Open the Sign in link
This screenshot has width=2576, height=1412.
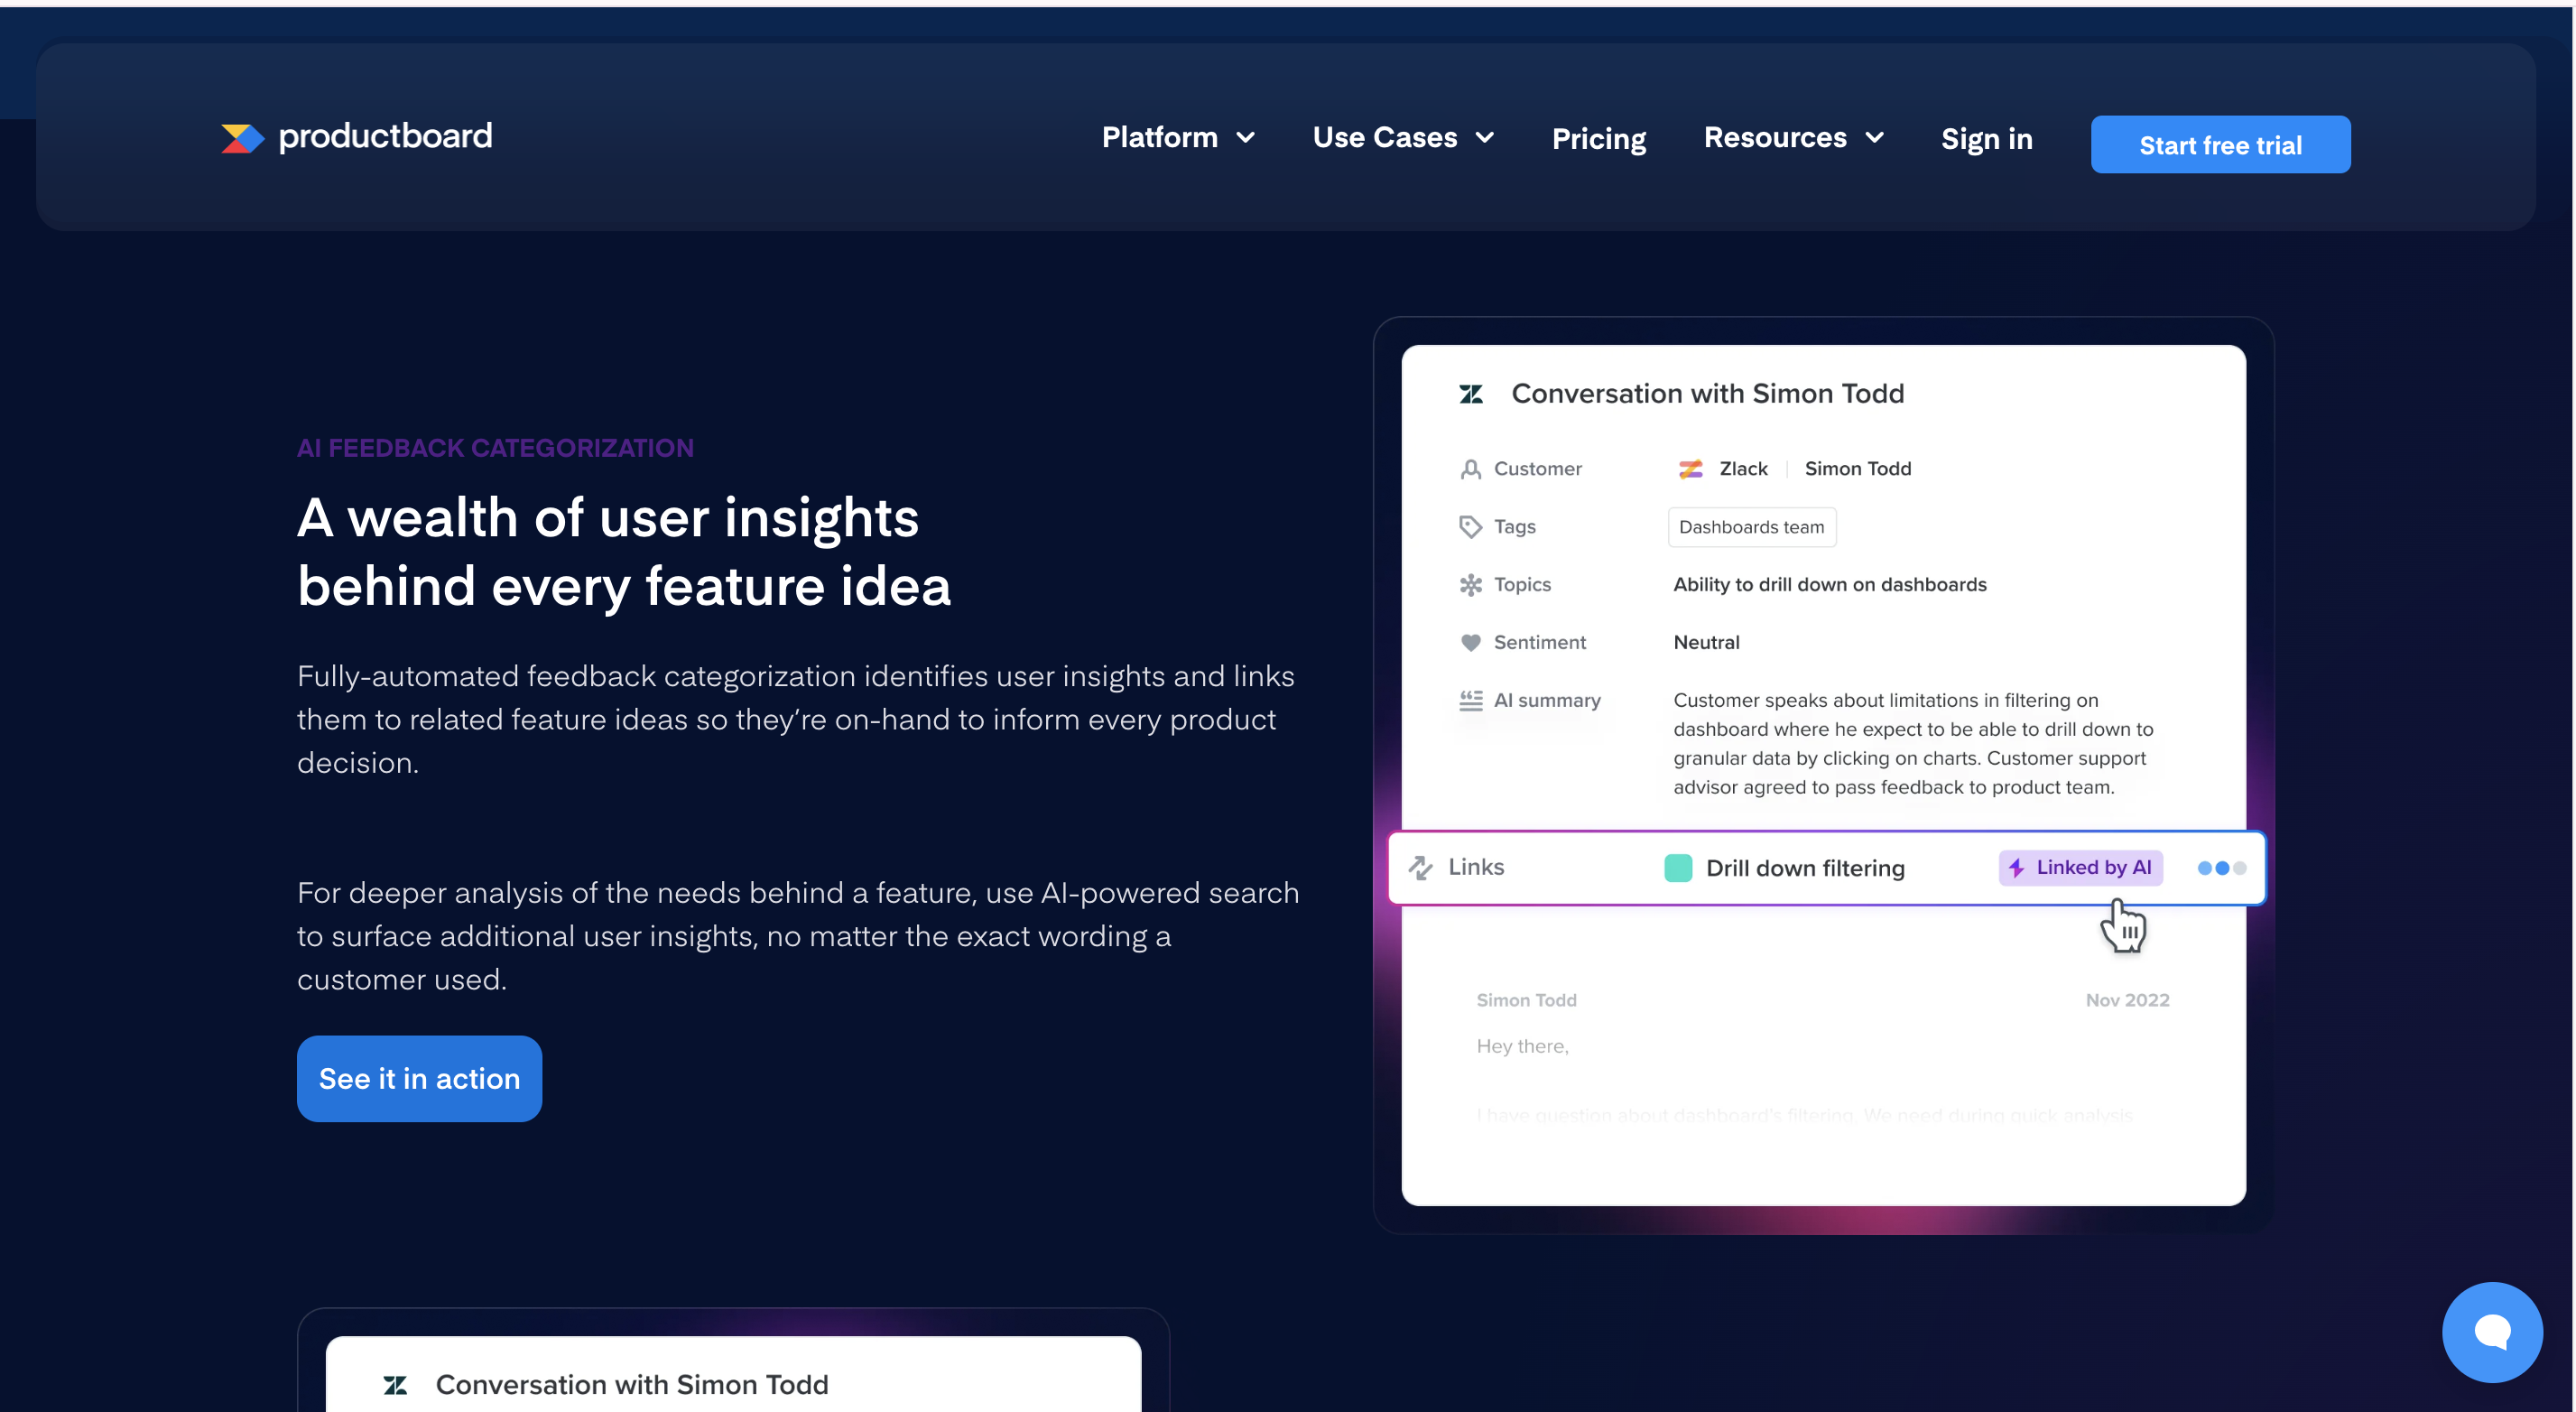[1986, 139]
